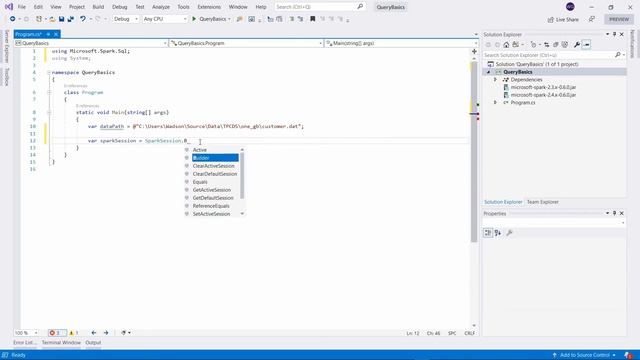This screenshot has height=360, width=640.
Task: Select microsoft-spark-2.4.x-0.6.0.jar file
Action: pos(543,95)
